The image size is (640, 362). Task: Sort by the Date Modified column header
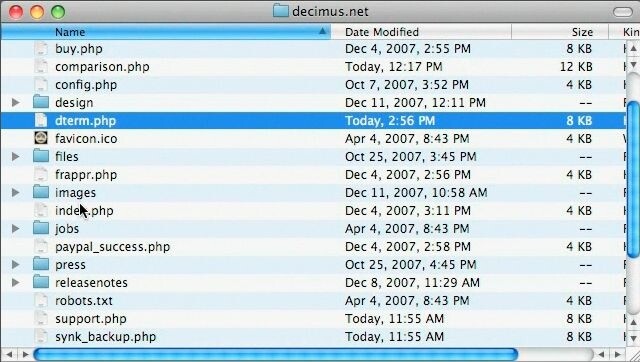(x=421, y=32)
